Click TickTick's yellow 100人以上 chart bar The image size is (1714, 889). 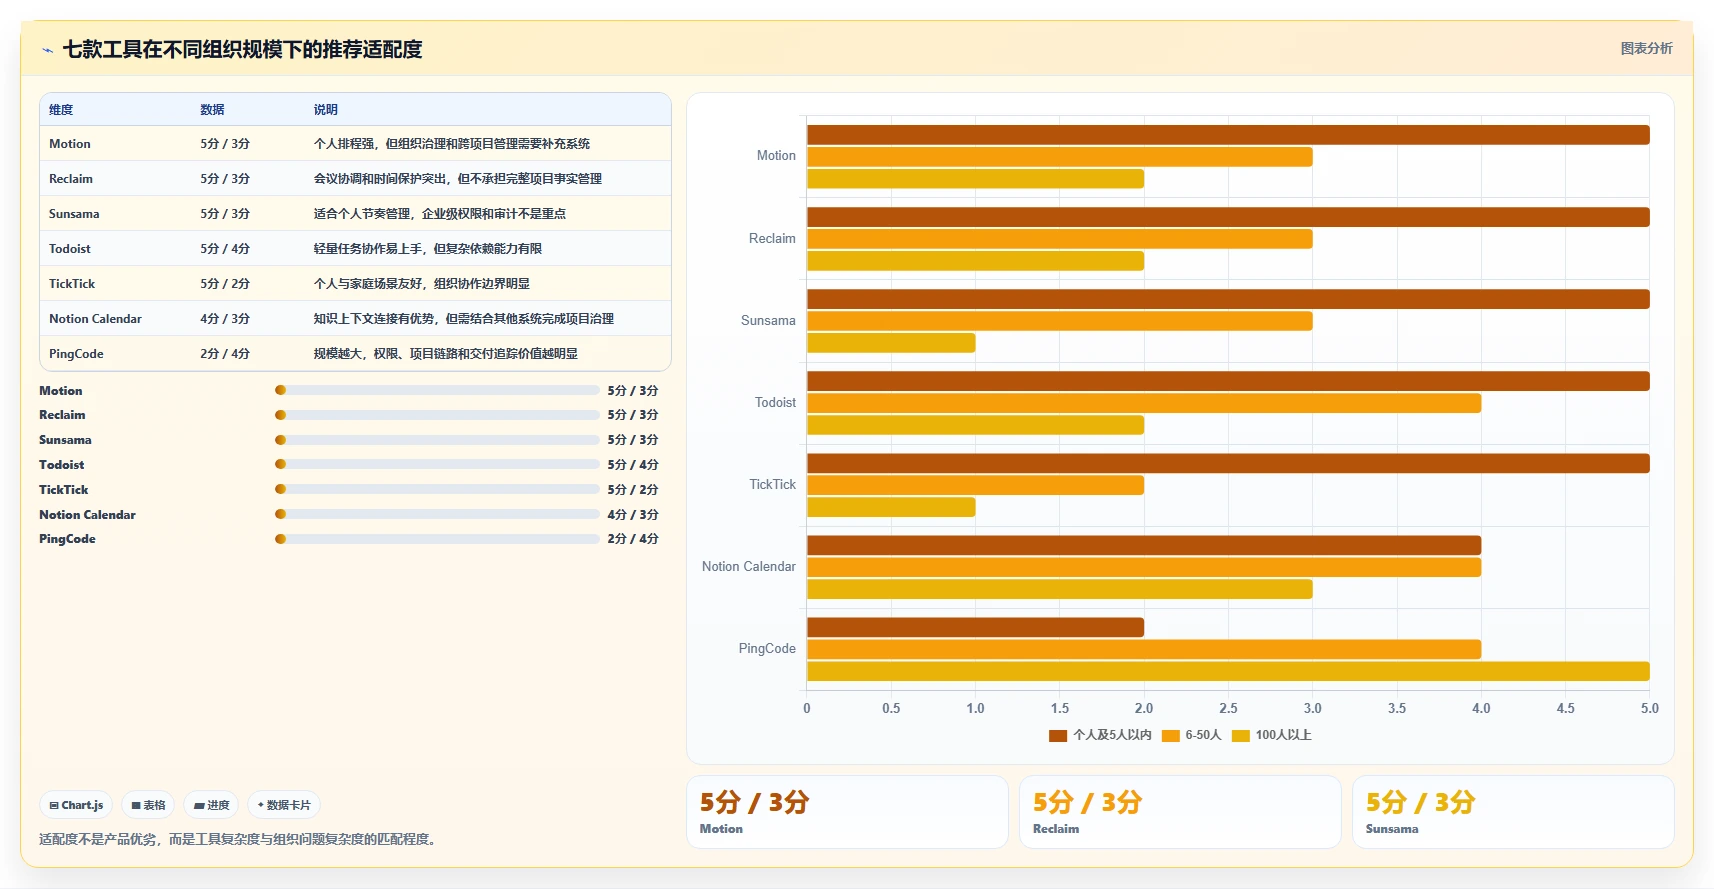coord(891,507)
